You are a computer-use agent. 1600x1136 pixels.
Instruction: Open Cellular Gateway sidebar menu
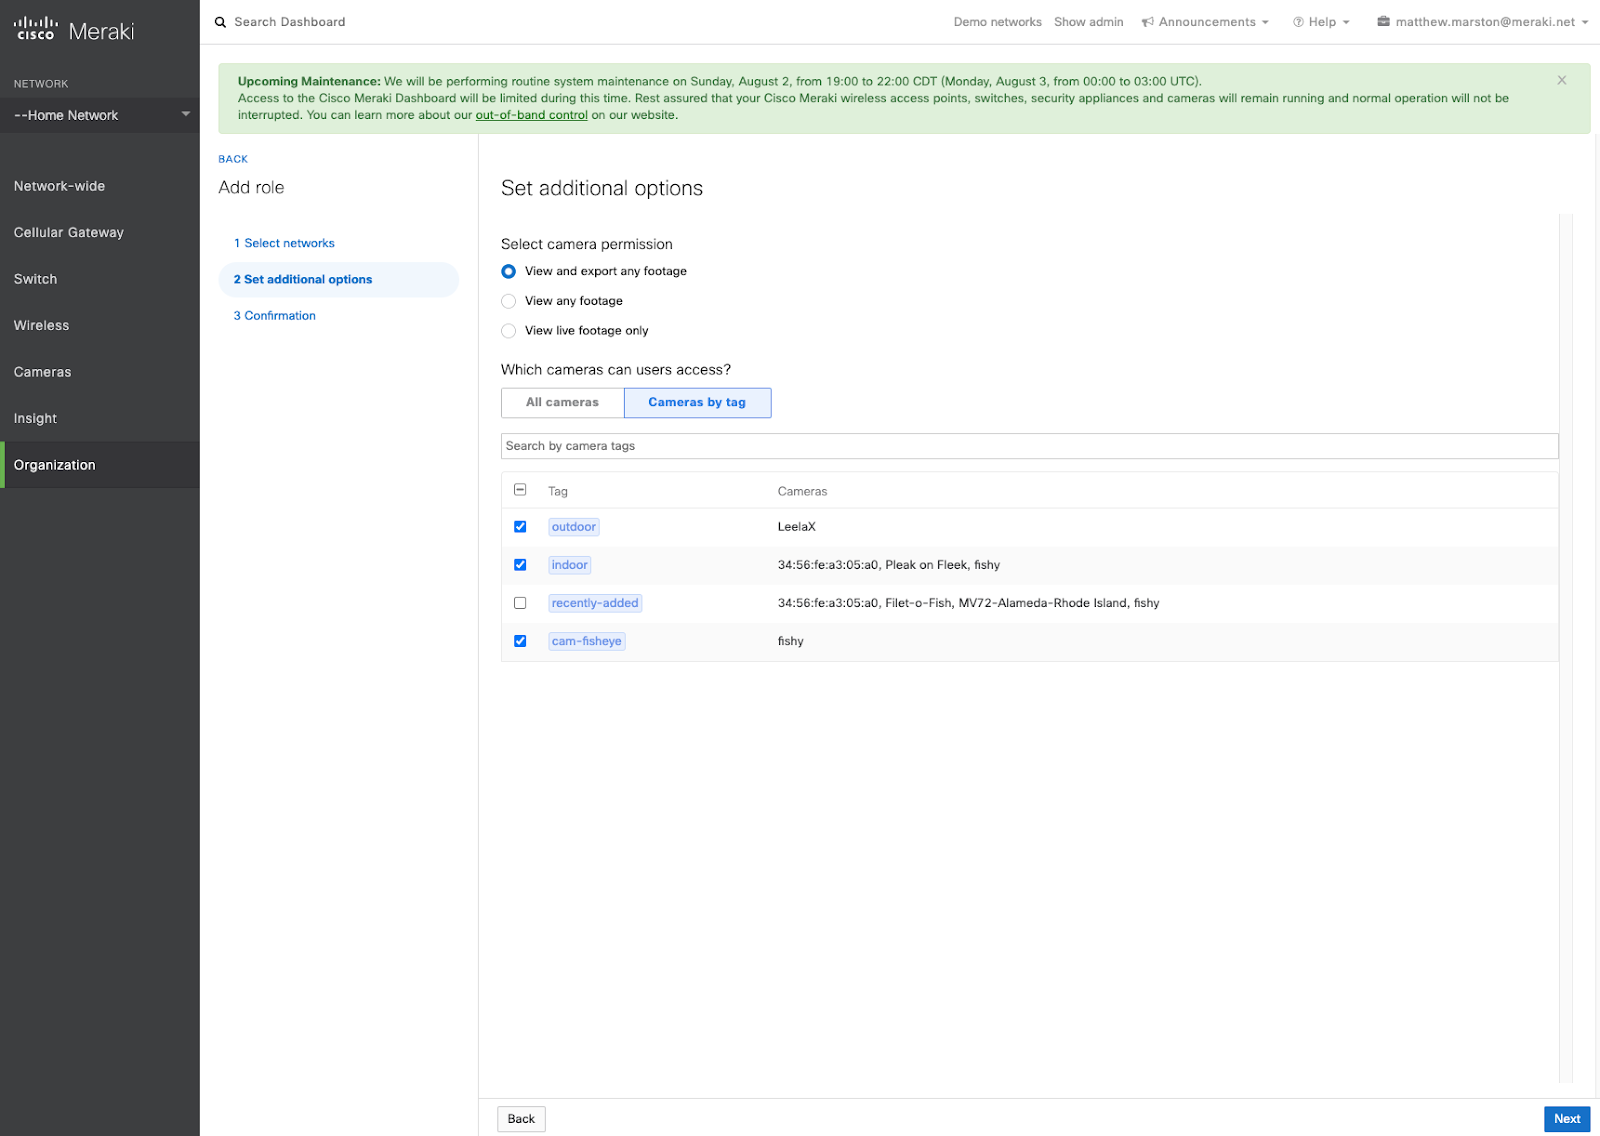(x=100, y=232)
